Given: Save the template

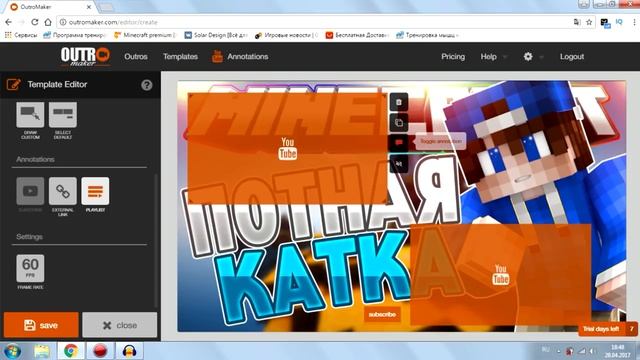Looking at the screenshot, I should [x=41, y=325].
